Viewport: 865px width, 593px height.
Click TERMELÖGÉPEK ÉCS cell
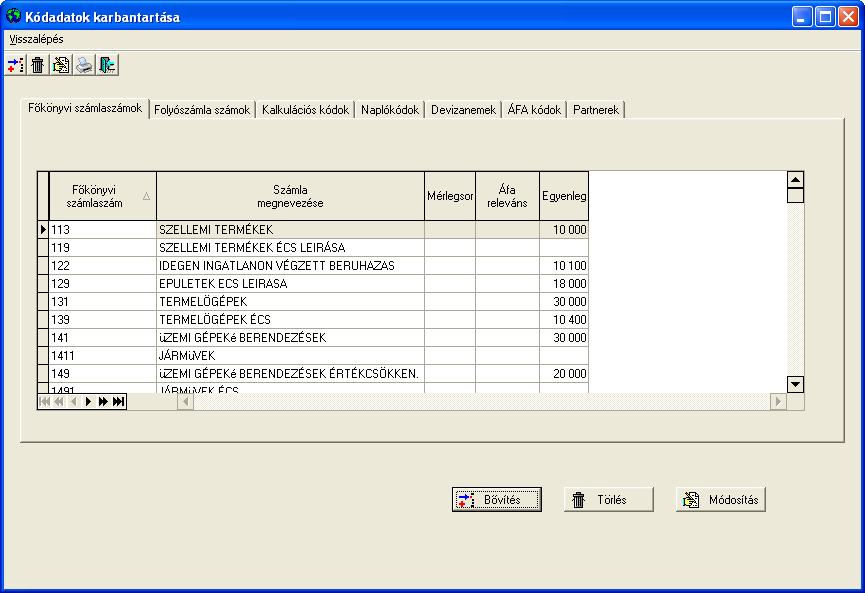(290, 319)
